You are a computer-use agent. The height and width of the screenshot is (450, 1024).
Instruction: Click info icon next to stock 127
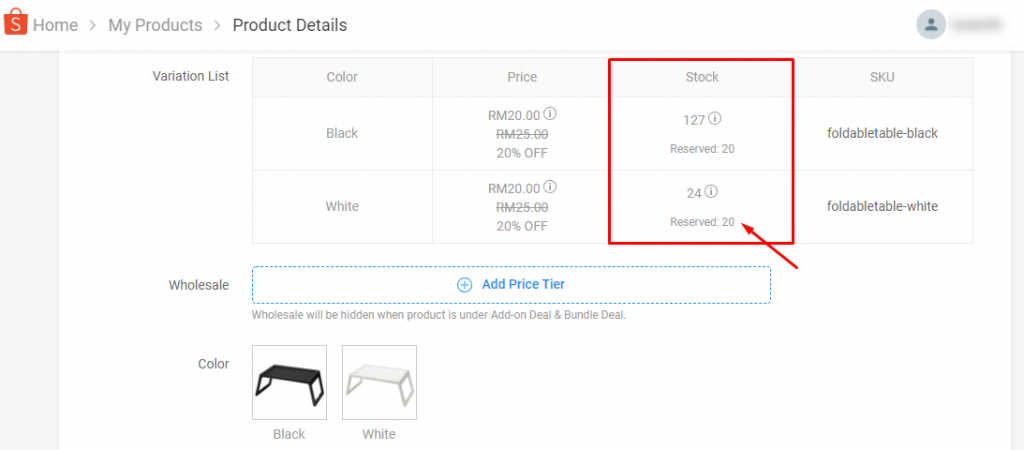[715, 119]
